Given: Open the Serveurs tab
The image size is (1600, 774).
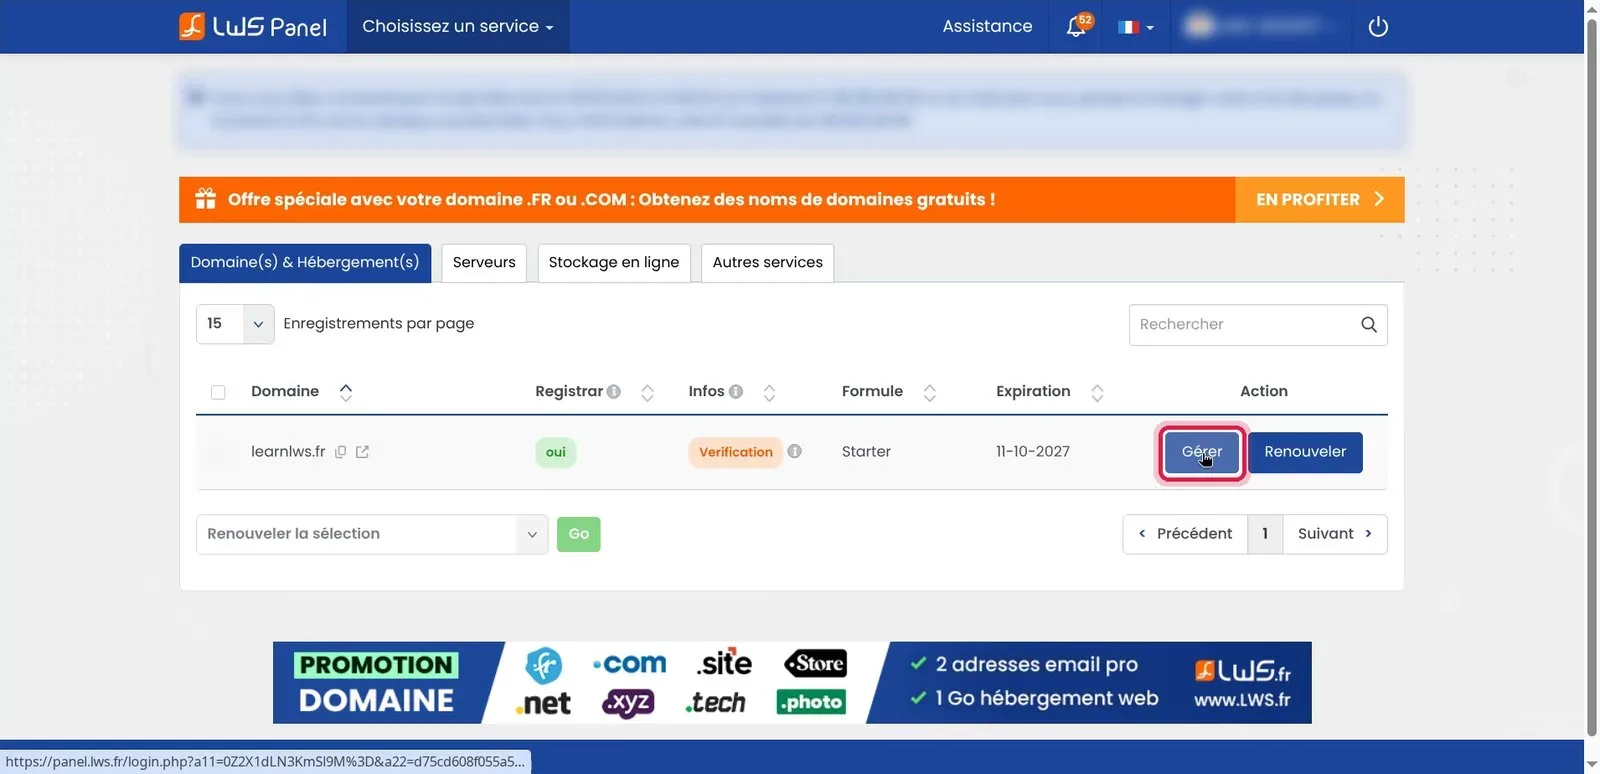Looking at the screenshot, I should click(x=484, y=263).
